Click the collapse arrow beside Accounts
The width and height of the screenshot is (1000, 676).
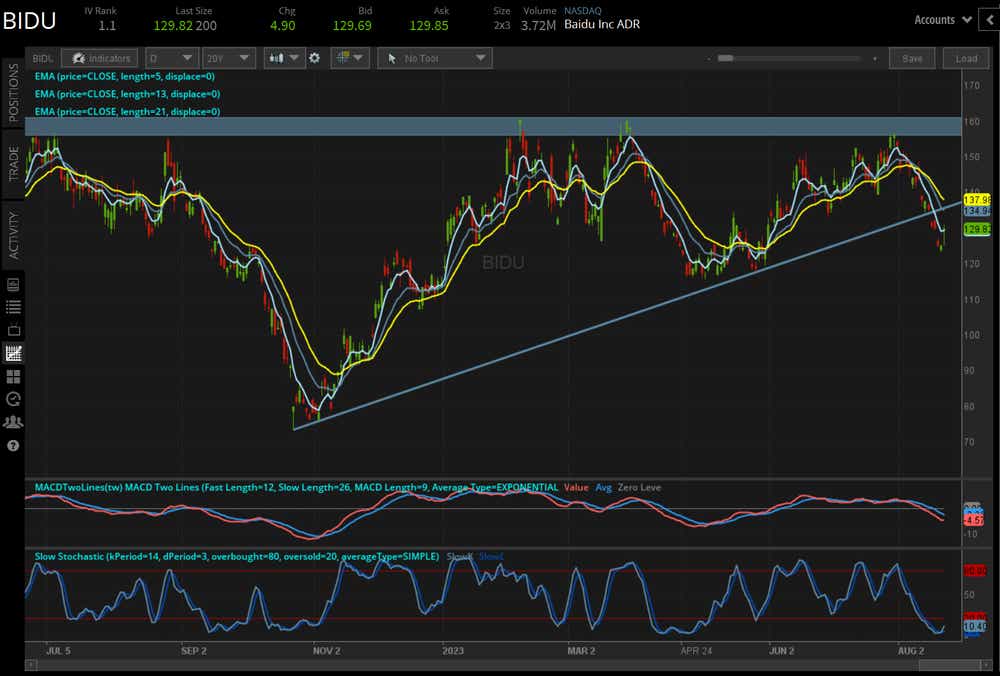point(991,20)
